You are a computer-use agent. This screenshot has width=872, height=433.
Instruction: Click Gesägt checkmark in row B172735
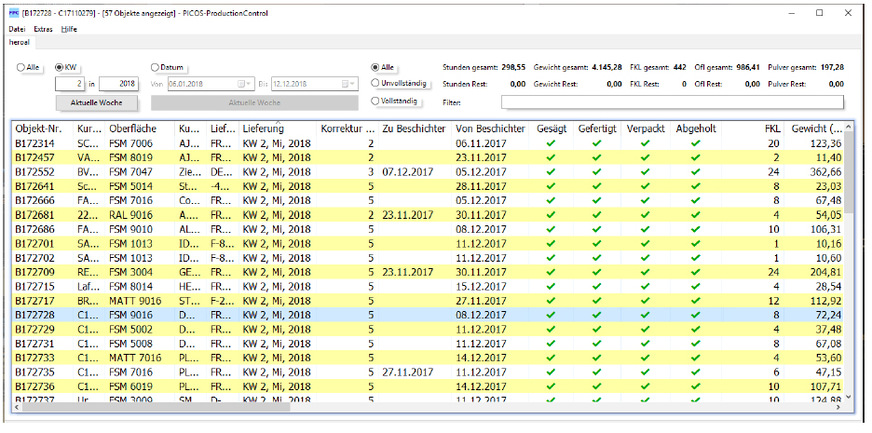[x=551, y=372]
